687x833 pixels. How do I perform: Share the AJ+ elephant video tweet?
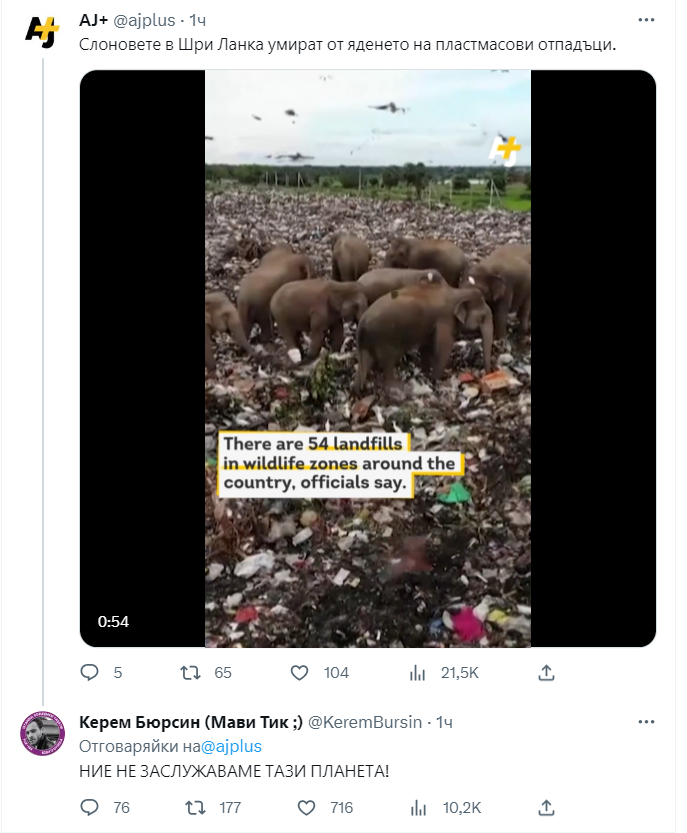click(546, 673)
